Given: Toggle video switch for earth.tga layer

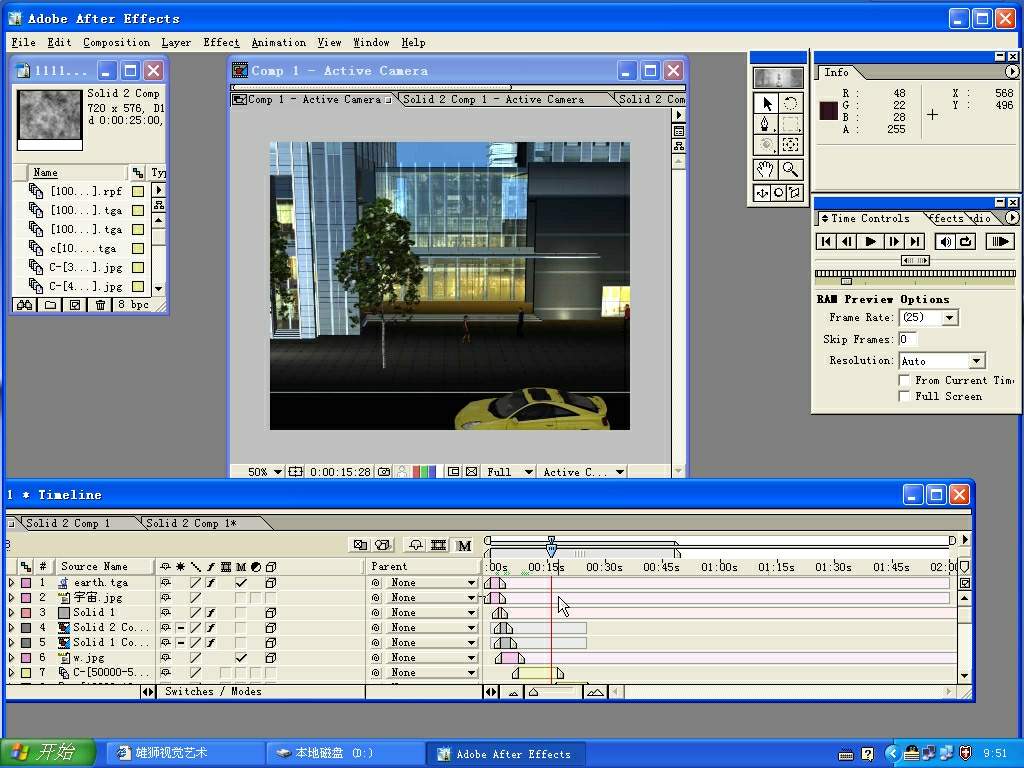Looking at the screenshot, I should pyautogui.click(x=166, y=582).
